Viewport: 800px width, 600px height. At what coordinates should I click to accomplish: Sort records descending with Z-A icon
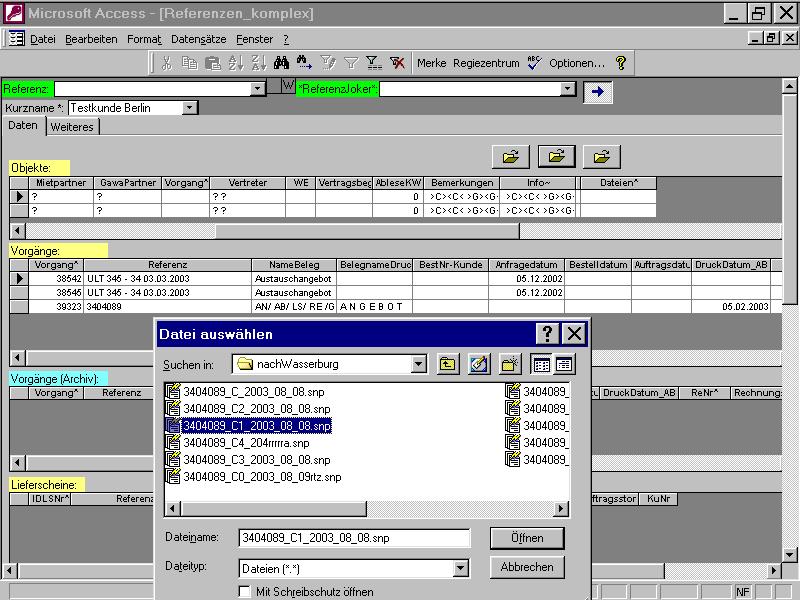[x=257, y=62]
